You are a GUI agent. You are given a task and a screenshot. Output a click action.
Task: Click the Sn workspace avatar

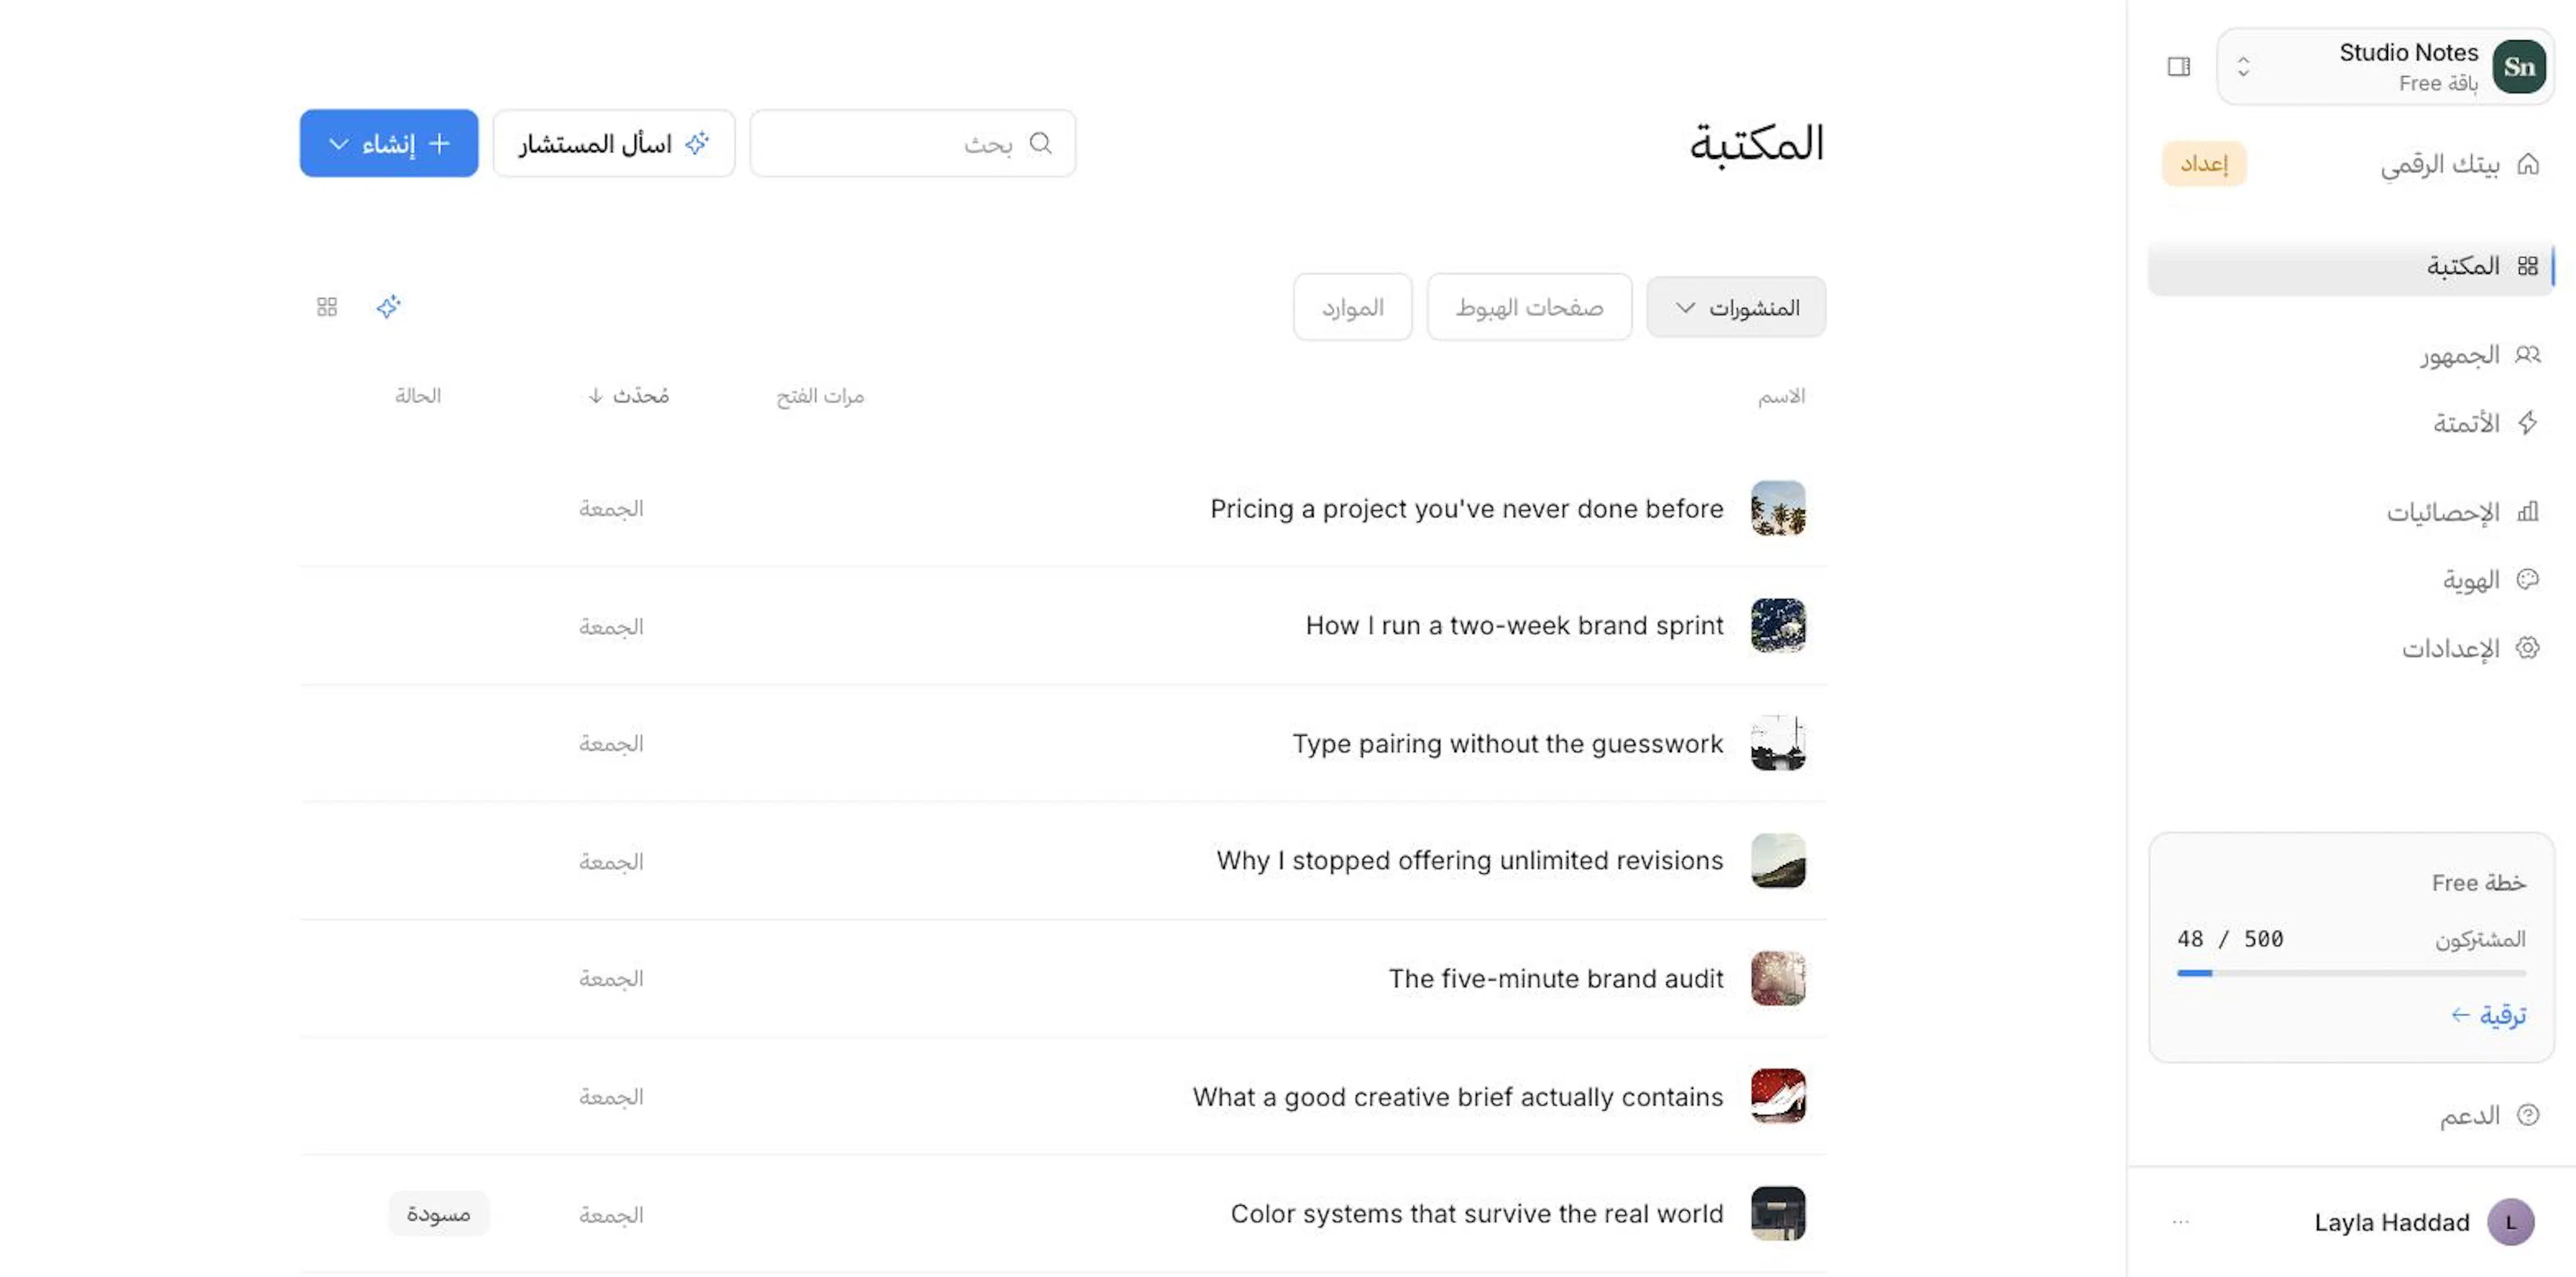click(x=2518, y=66)
